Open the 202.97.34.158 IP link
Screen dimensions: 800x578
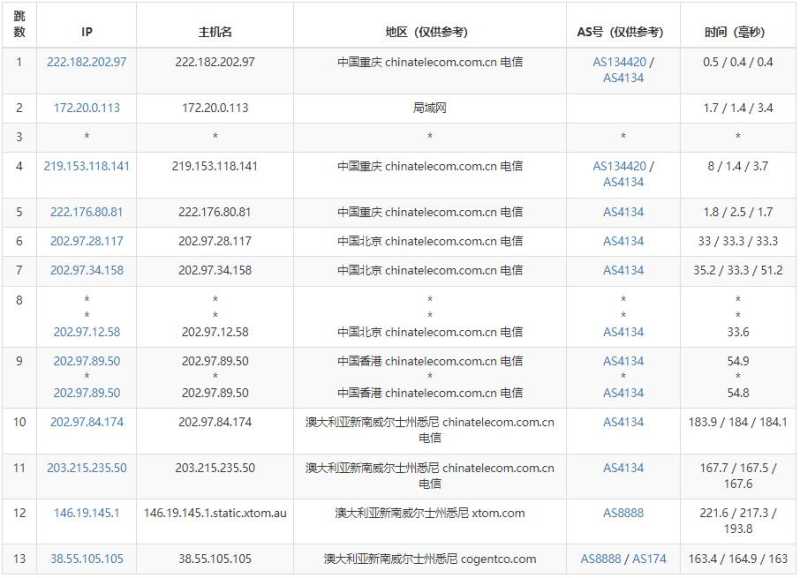[x=87, y=270]
